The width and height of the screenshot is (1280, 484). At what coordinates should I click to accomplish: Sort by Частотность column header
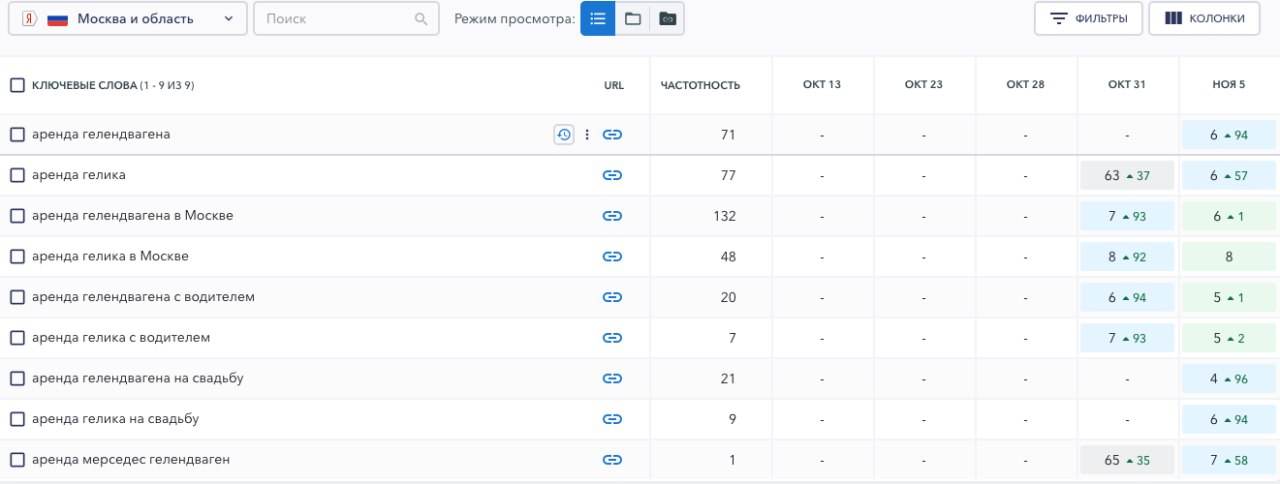tap(701, 85)
